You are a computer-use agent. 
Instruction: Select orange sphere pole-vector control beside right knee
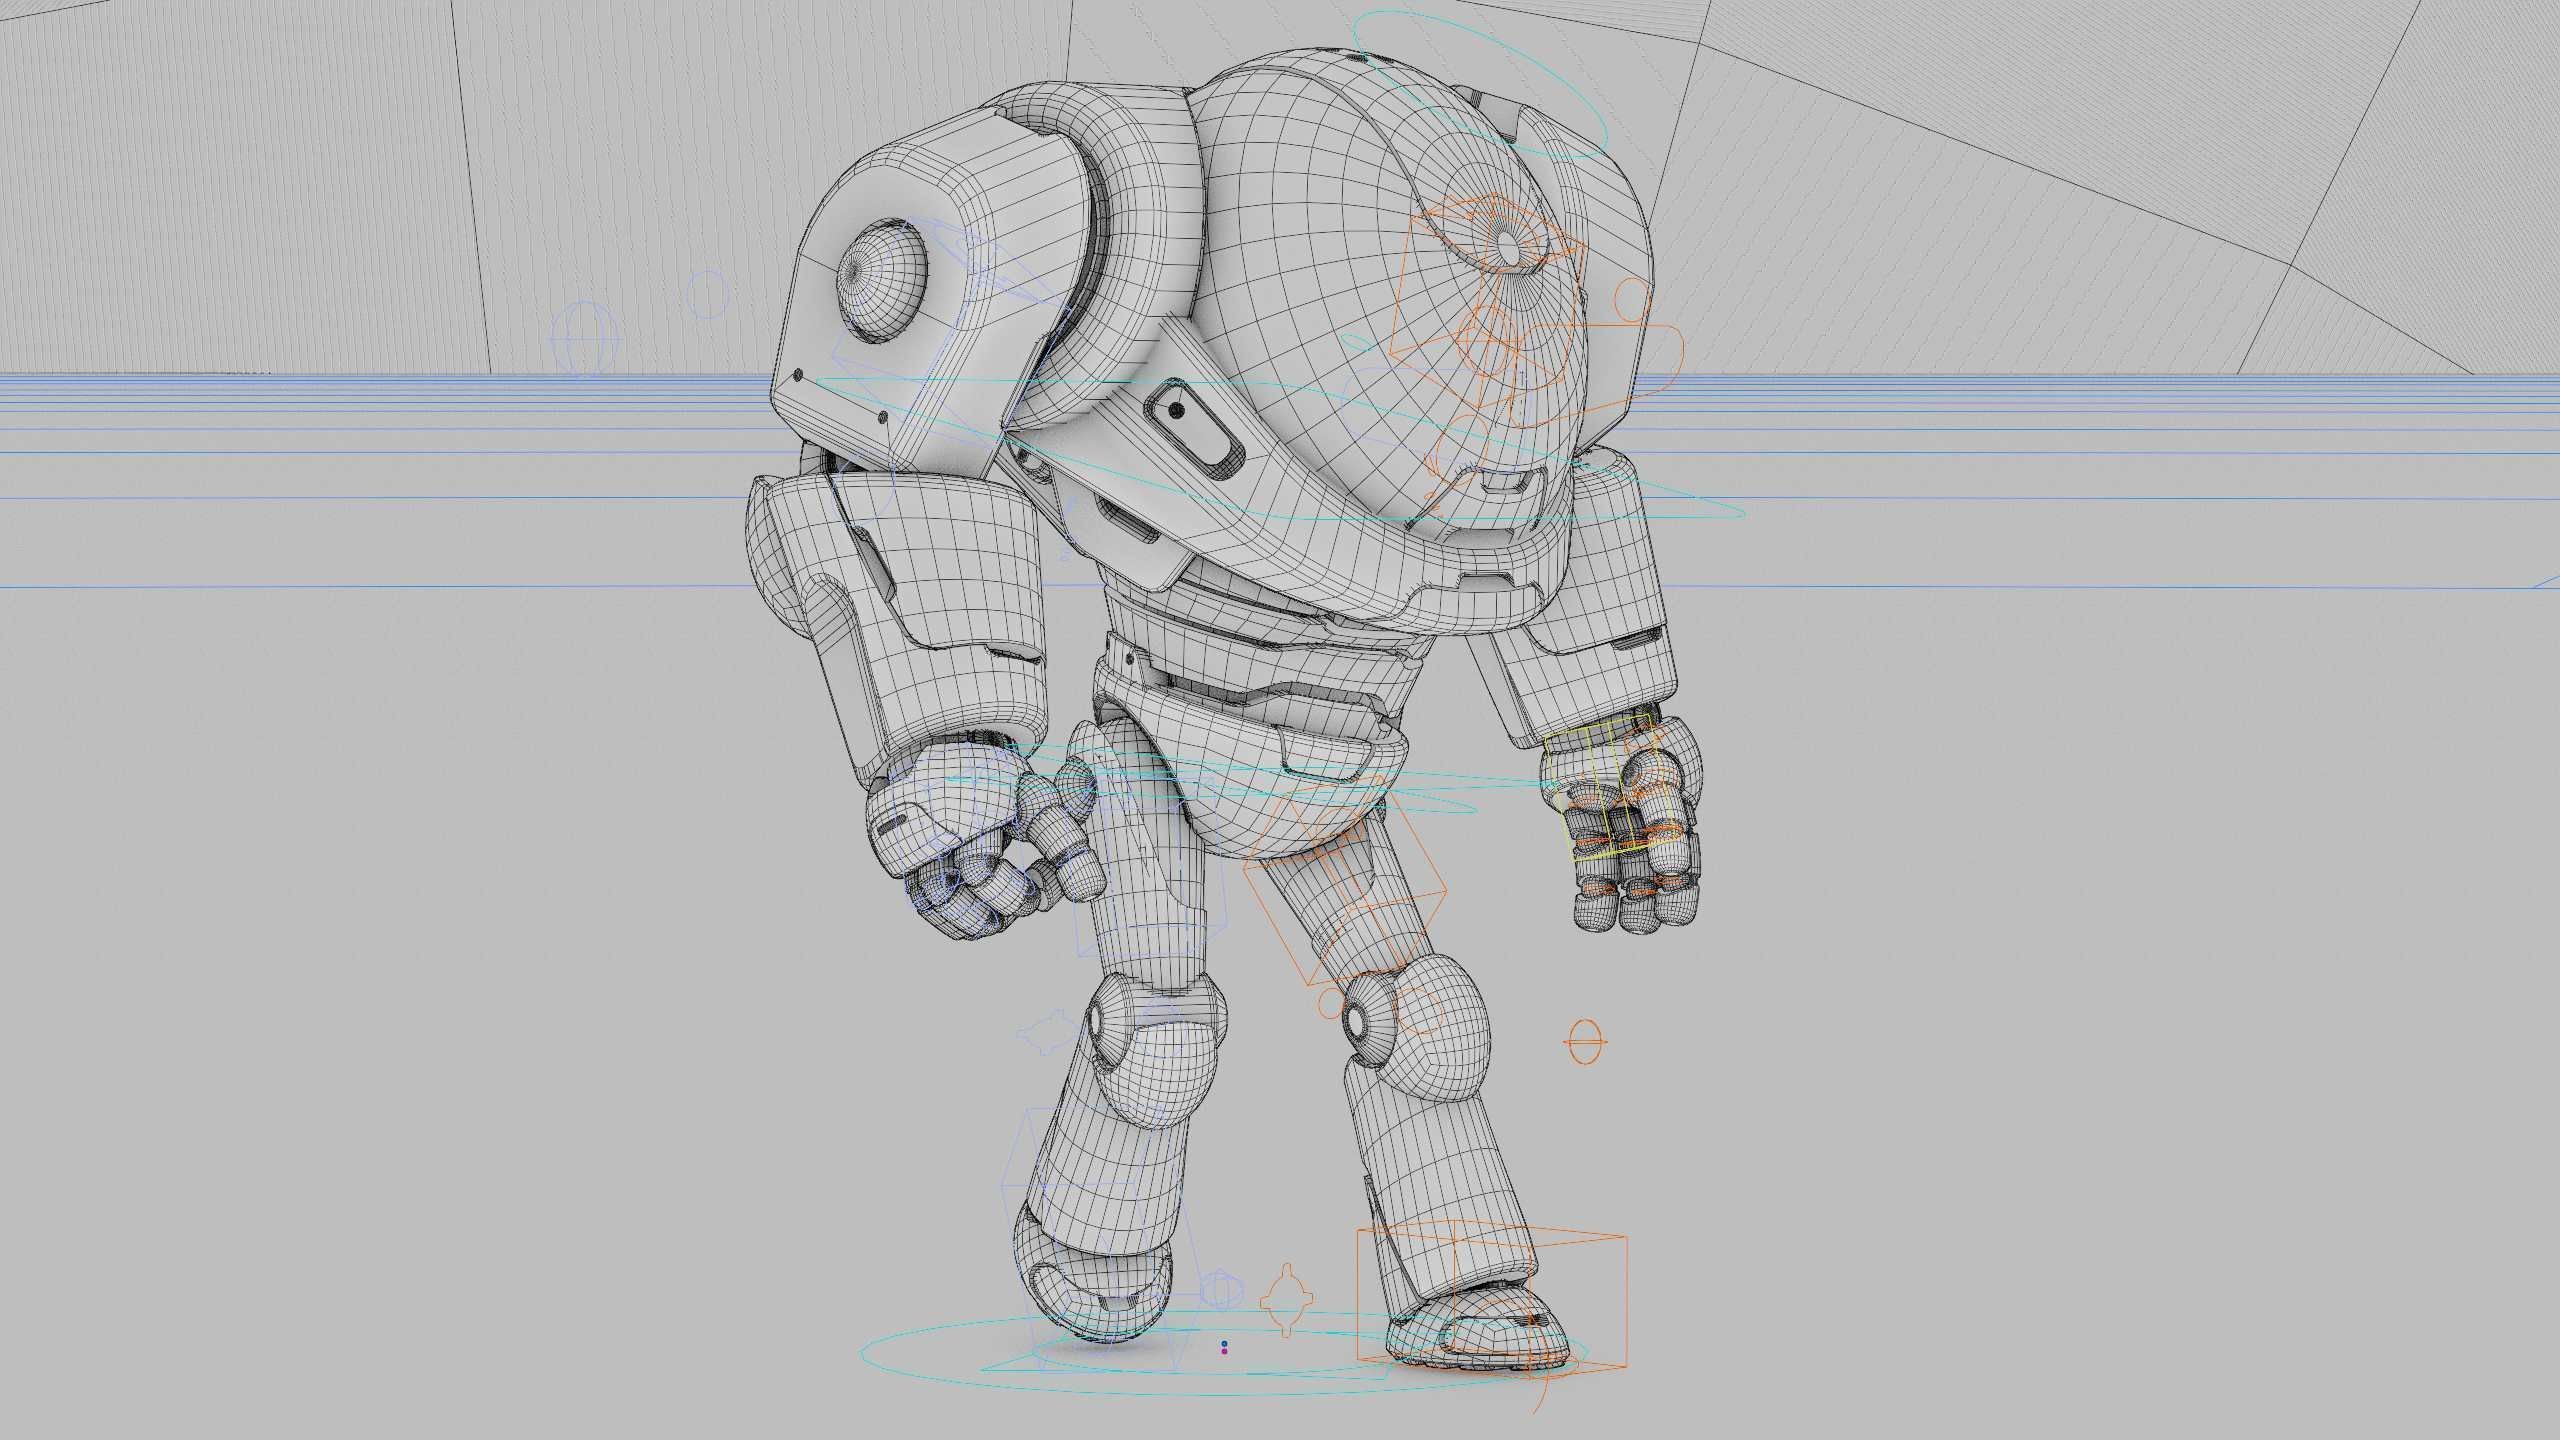(x=1586, y=1043)
